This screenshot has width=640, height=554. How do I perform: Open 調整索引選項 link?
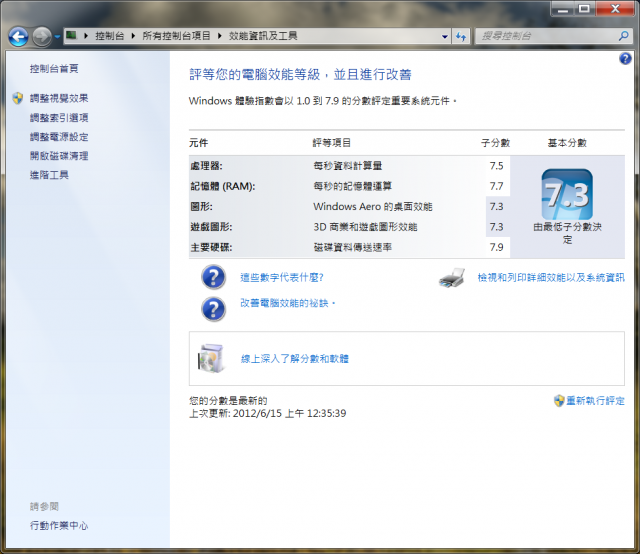coord(59,118)
